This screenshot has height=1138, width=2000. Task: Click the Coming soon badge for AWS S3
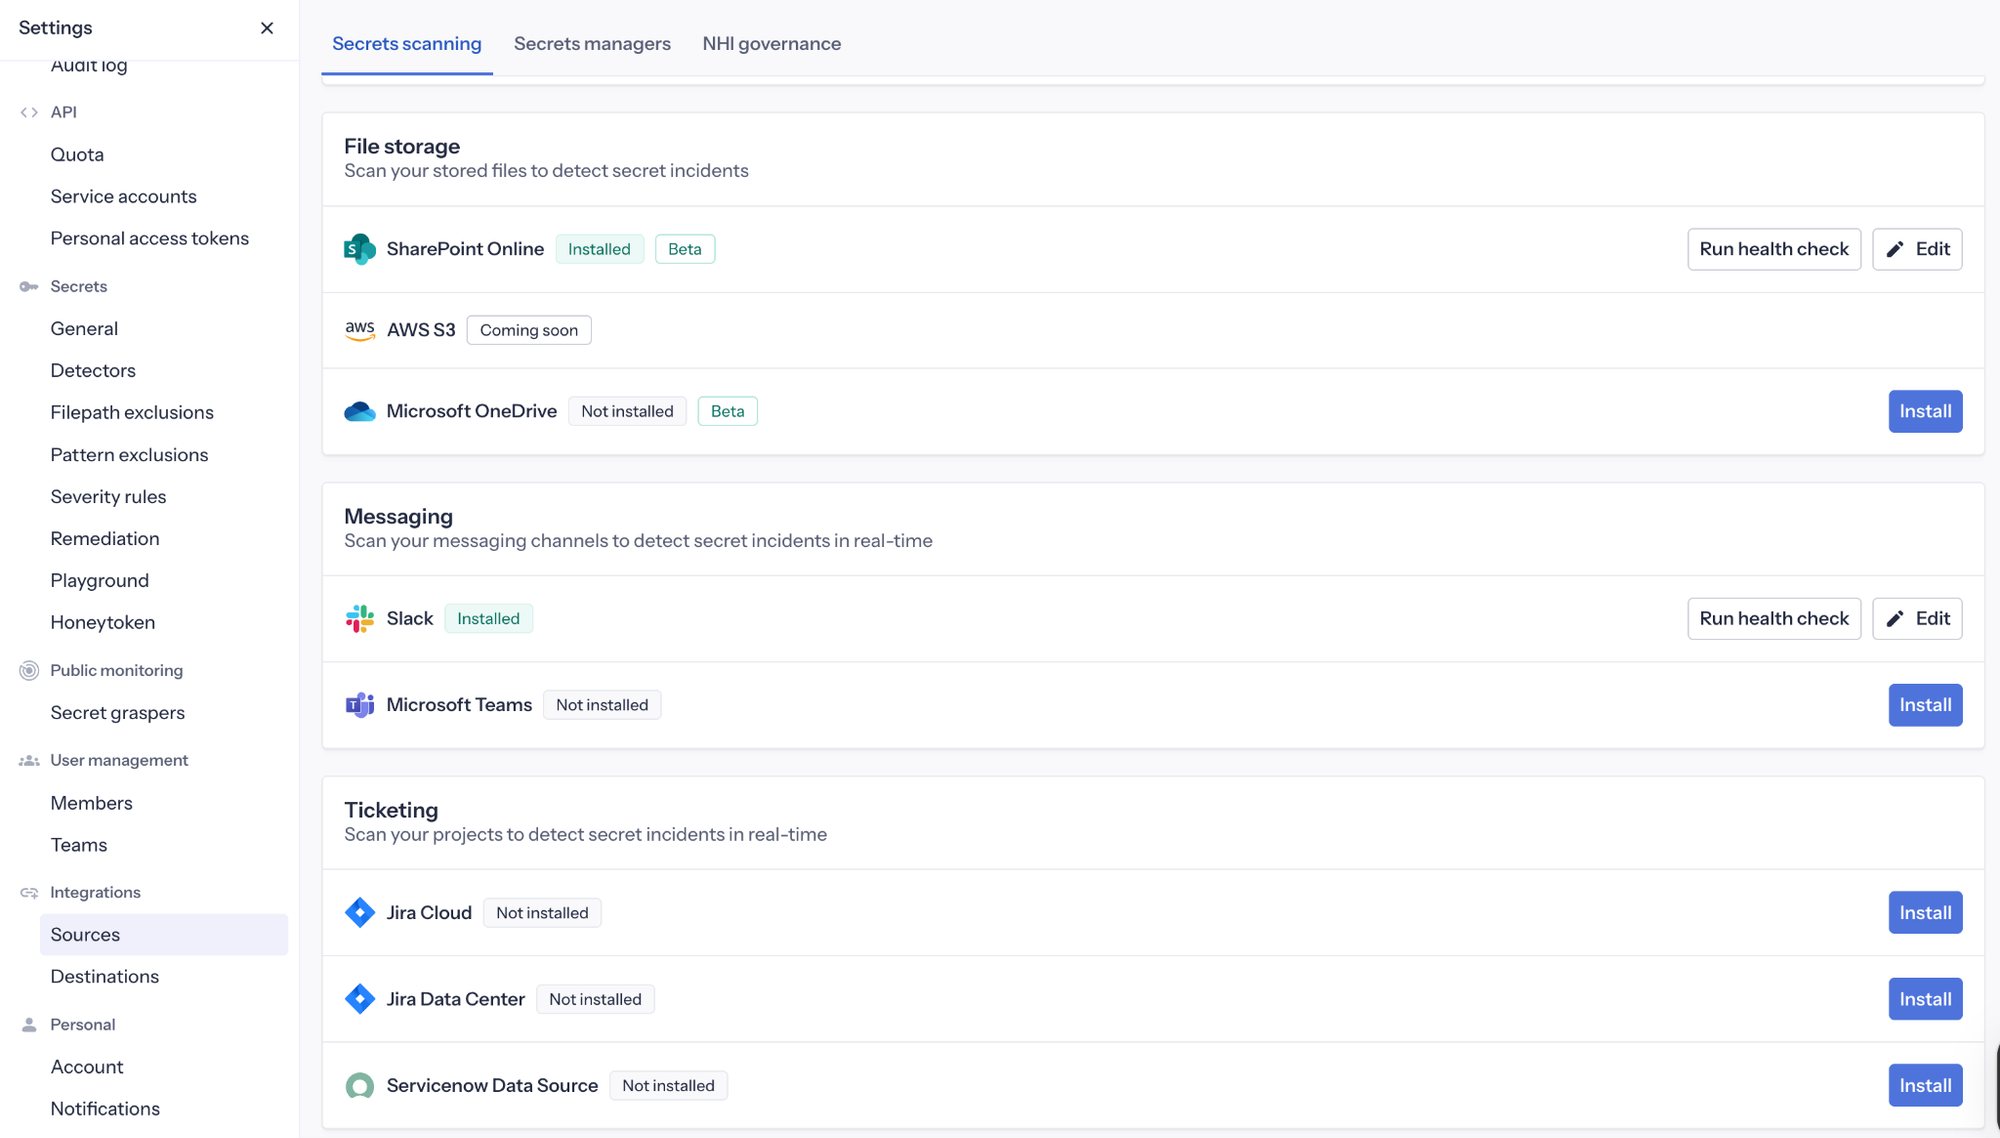528,330
